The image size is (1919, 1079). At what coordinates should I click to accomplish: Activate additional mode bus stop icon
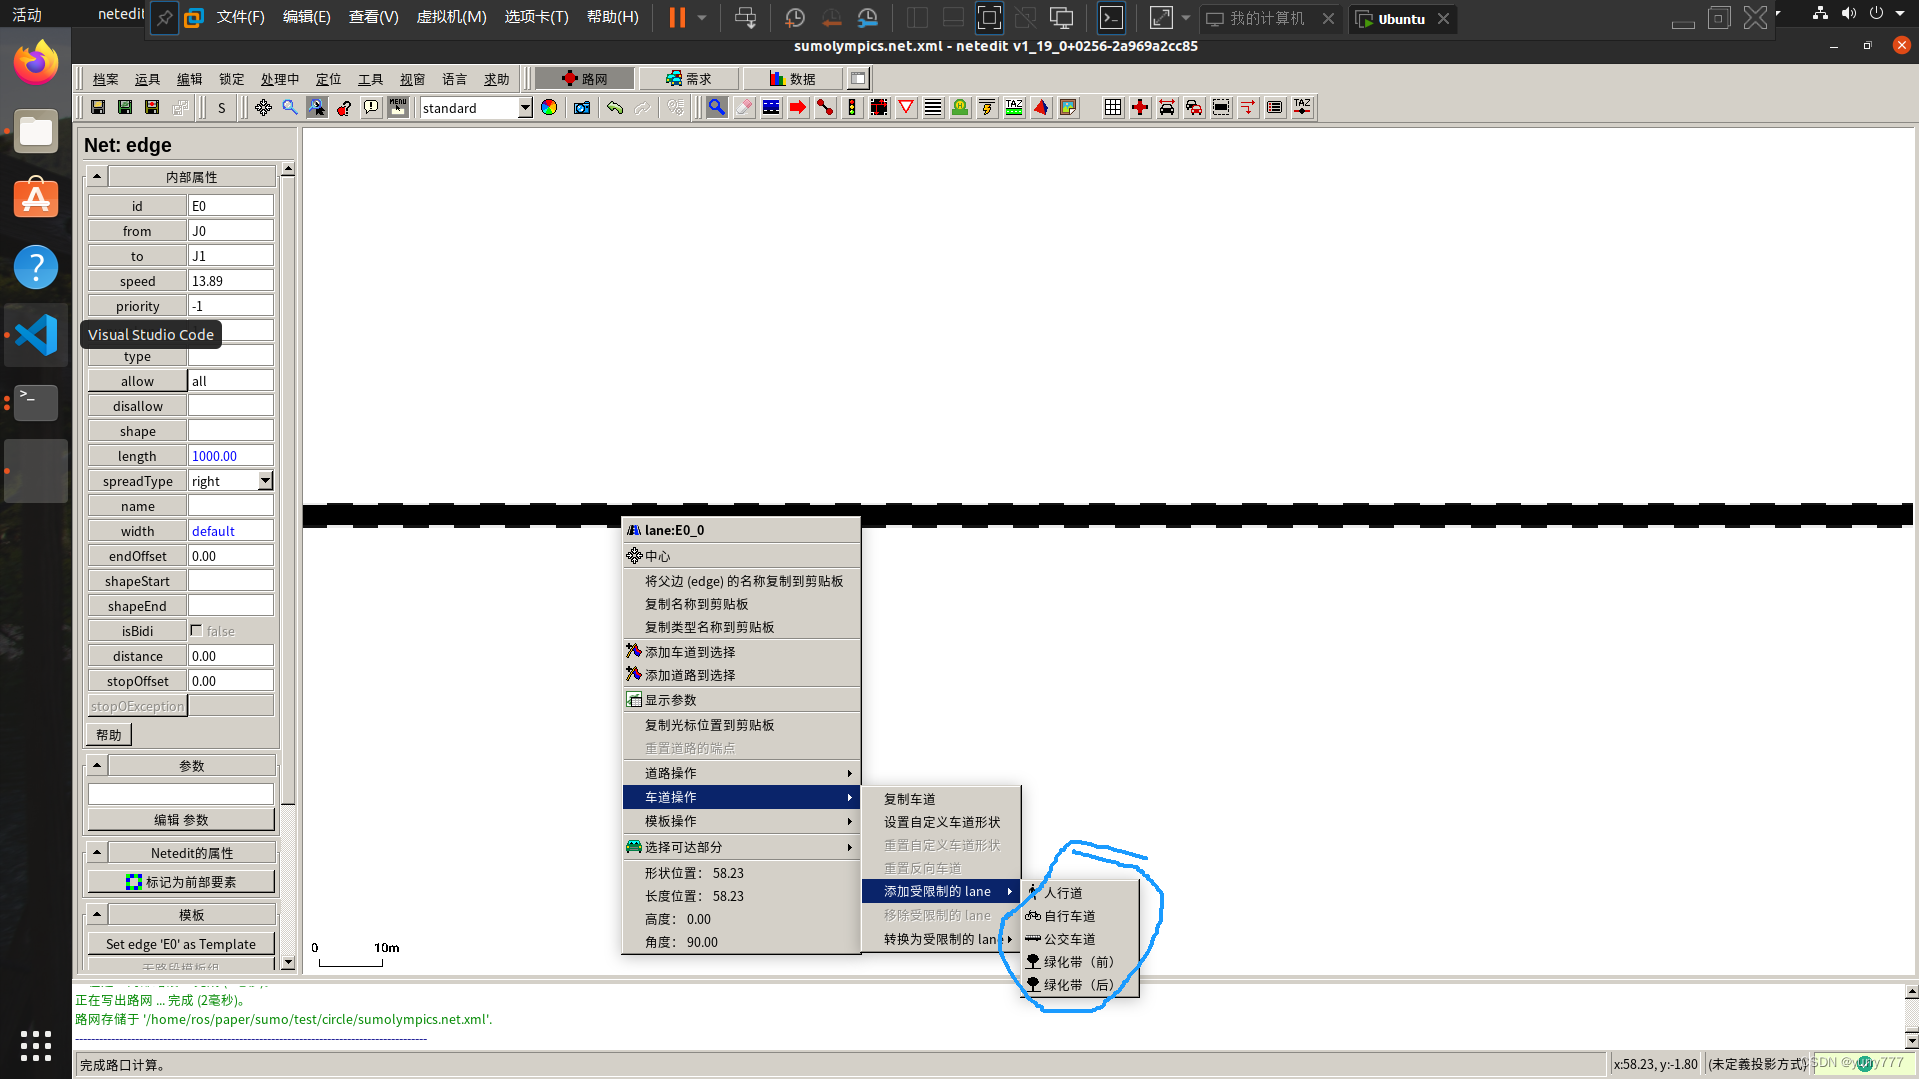[x=960, y=108]
